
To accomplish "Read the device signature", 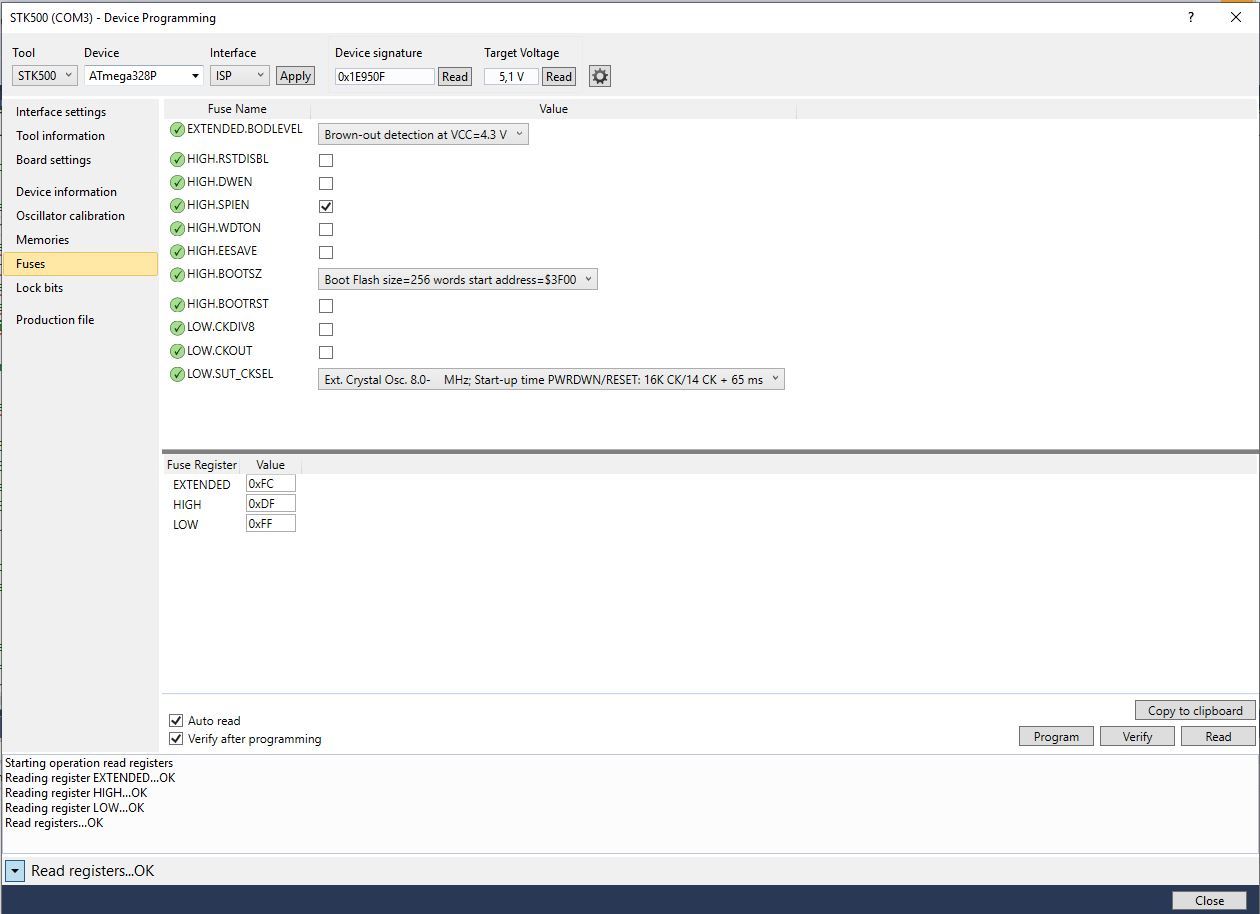I will pos(455,76).
